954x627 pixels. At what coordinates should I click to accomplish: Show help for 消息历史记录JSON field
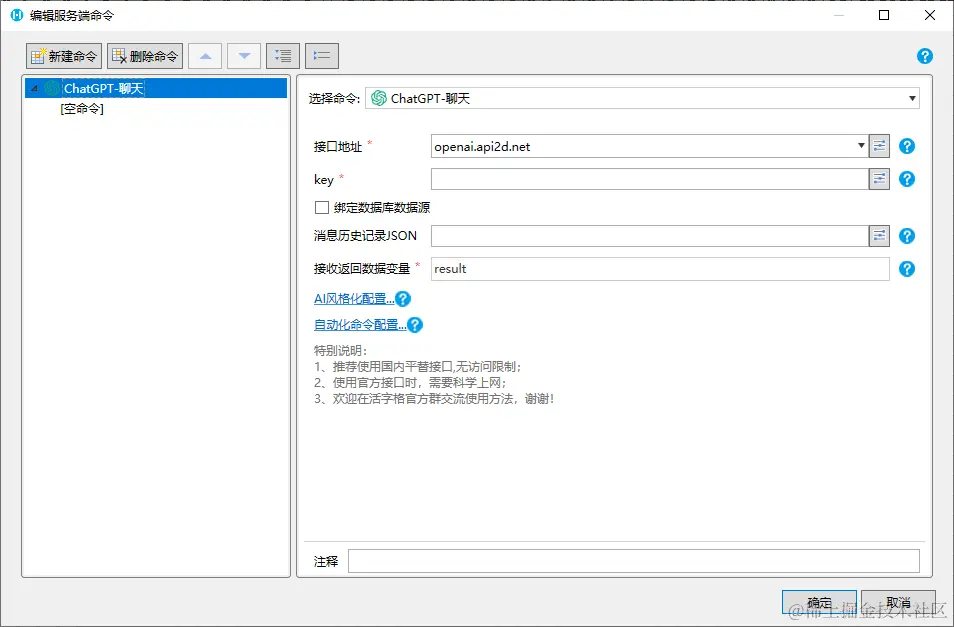click(x=907, y=236)
